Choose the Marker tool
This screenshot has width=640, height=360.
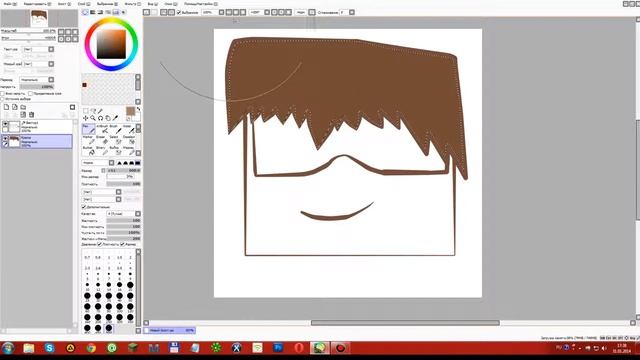pyautogui.click(x=89, y=140)
